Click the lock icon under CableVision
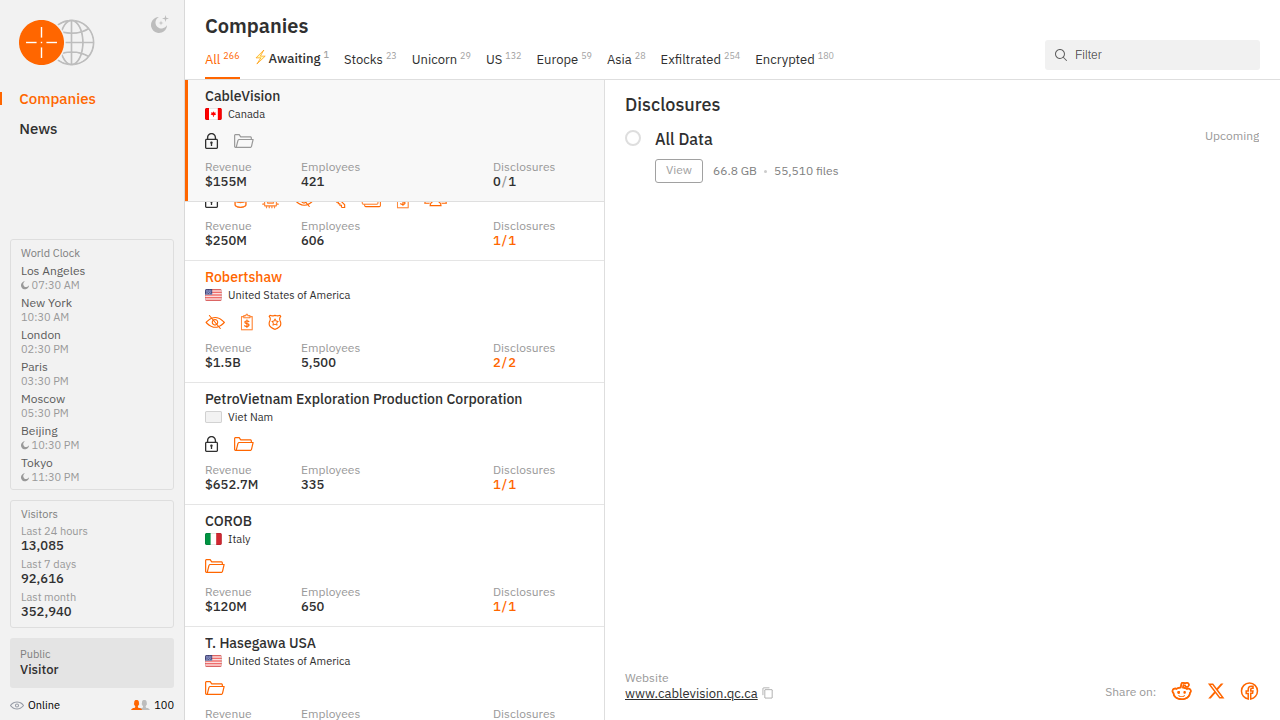This screenshot has width=1280, height=720. click(x=212, y=141)
